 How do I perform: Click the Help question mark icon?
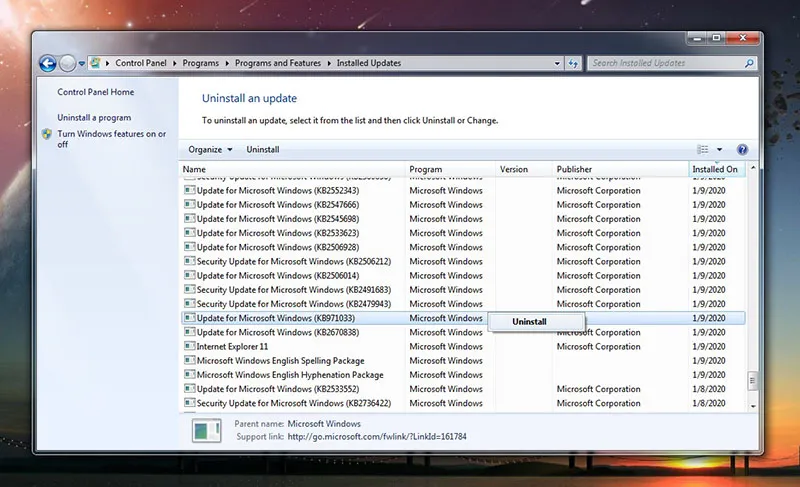742,150
